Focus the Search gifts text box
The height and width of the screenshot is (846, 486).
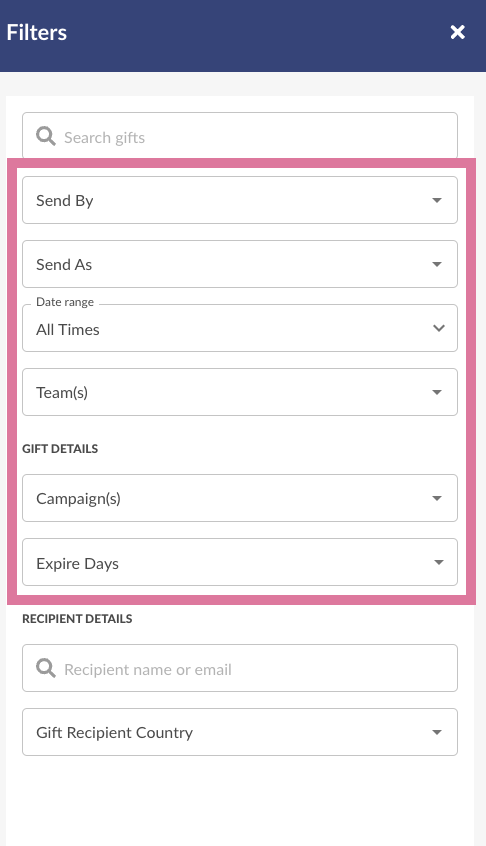tap(240, 136)
